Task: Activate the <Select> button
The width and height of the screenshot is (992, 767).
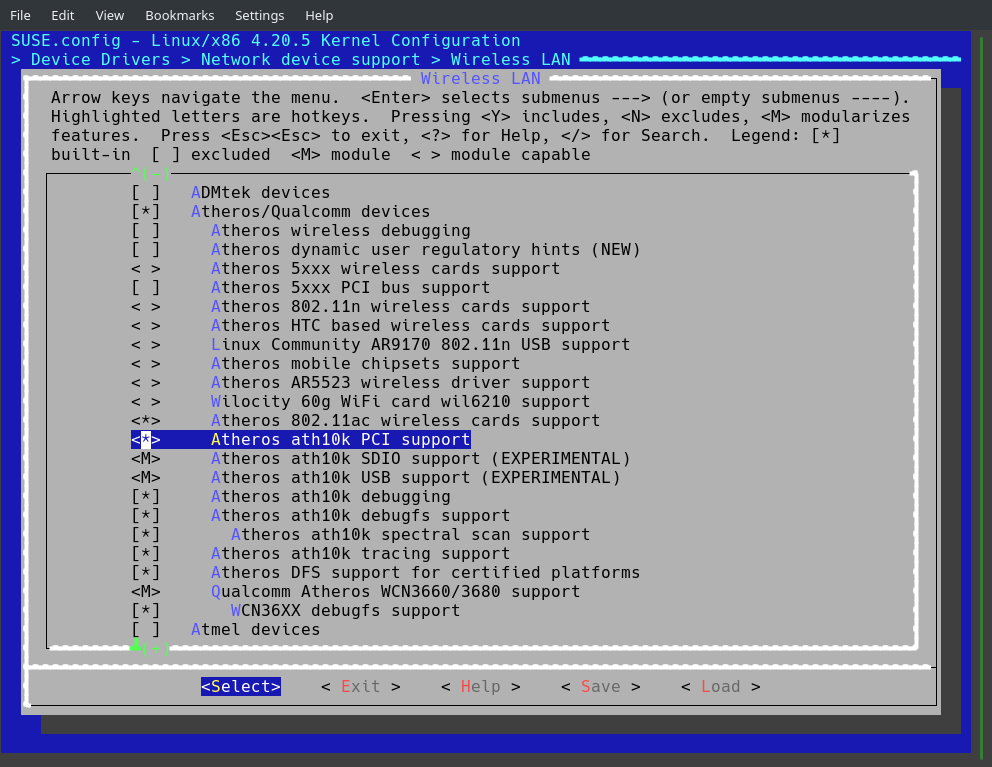Action: [x=241, y=687]
